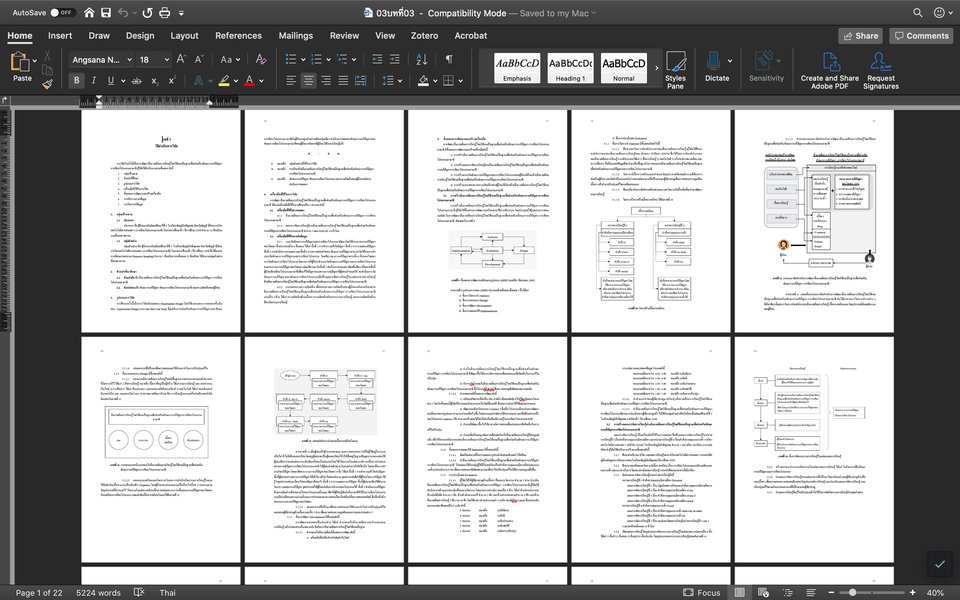Toggle strikethrough formatting
This screenshot has width=960, height=600.
point(136,80)
